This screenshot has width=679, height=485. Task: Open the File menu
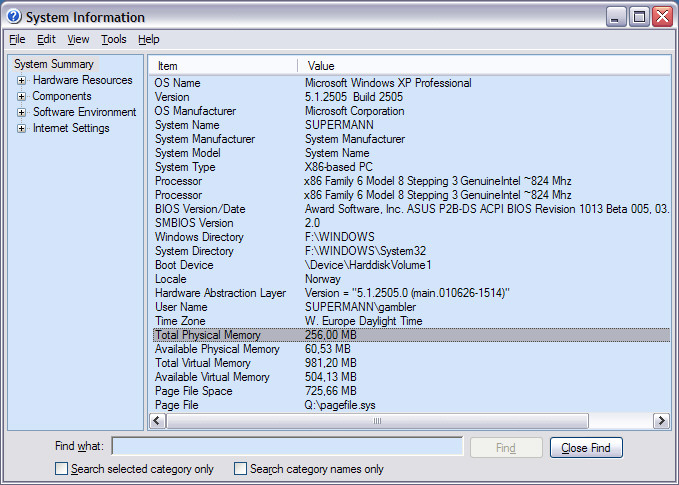pos(17,39)
